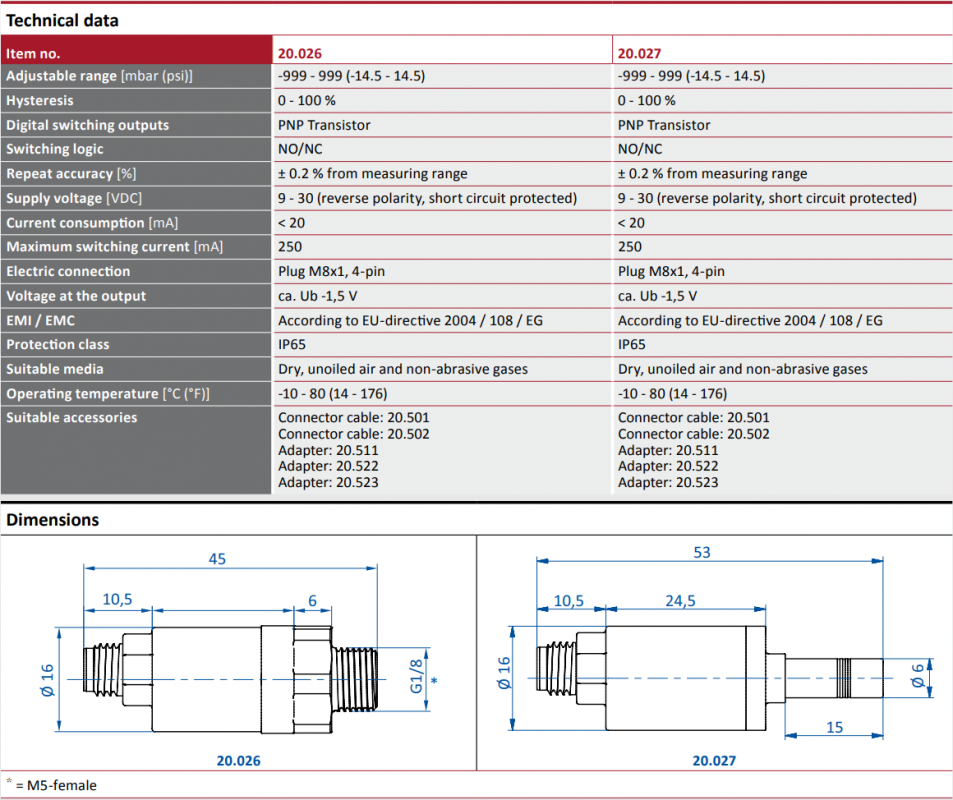
Task: Click item number 20.027 in the table header
Action: point(639,53)
